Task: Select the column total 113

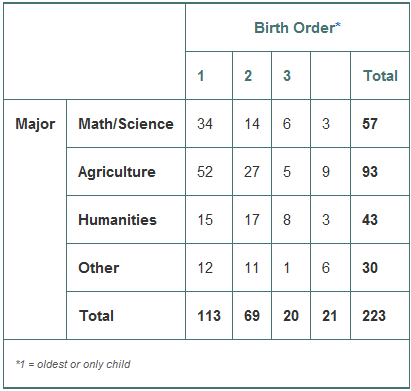Action: [209, 316]
